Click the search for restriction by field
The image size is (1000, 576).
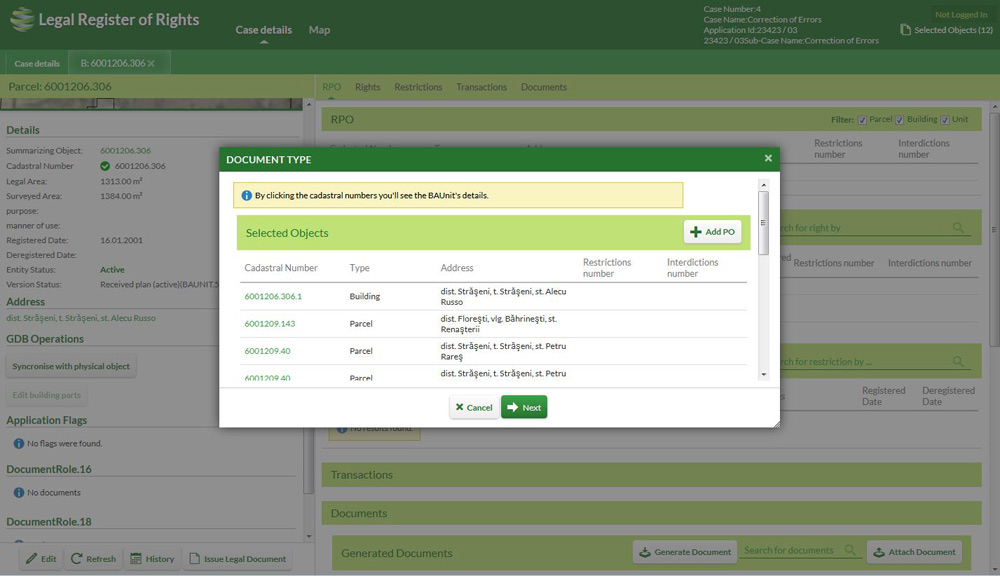[x=874, y=362]
